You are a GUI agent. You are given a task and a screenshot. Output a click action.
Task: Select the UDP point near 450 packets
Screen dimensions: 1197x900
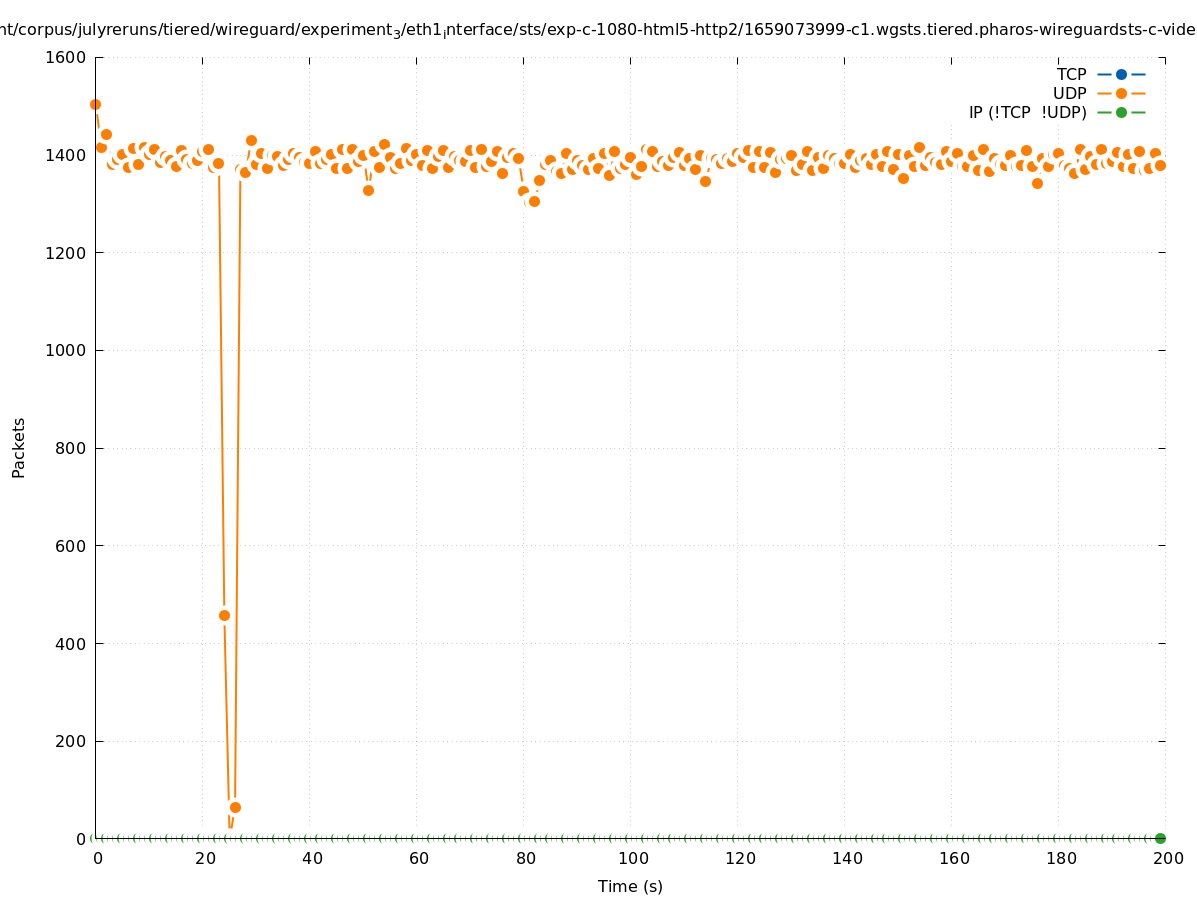pos(224,615)
